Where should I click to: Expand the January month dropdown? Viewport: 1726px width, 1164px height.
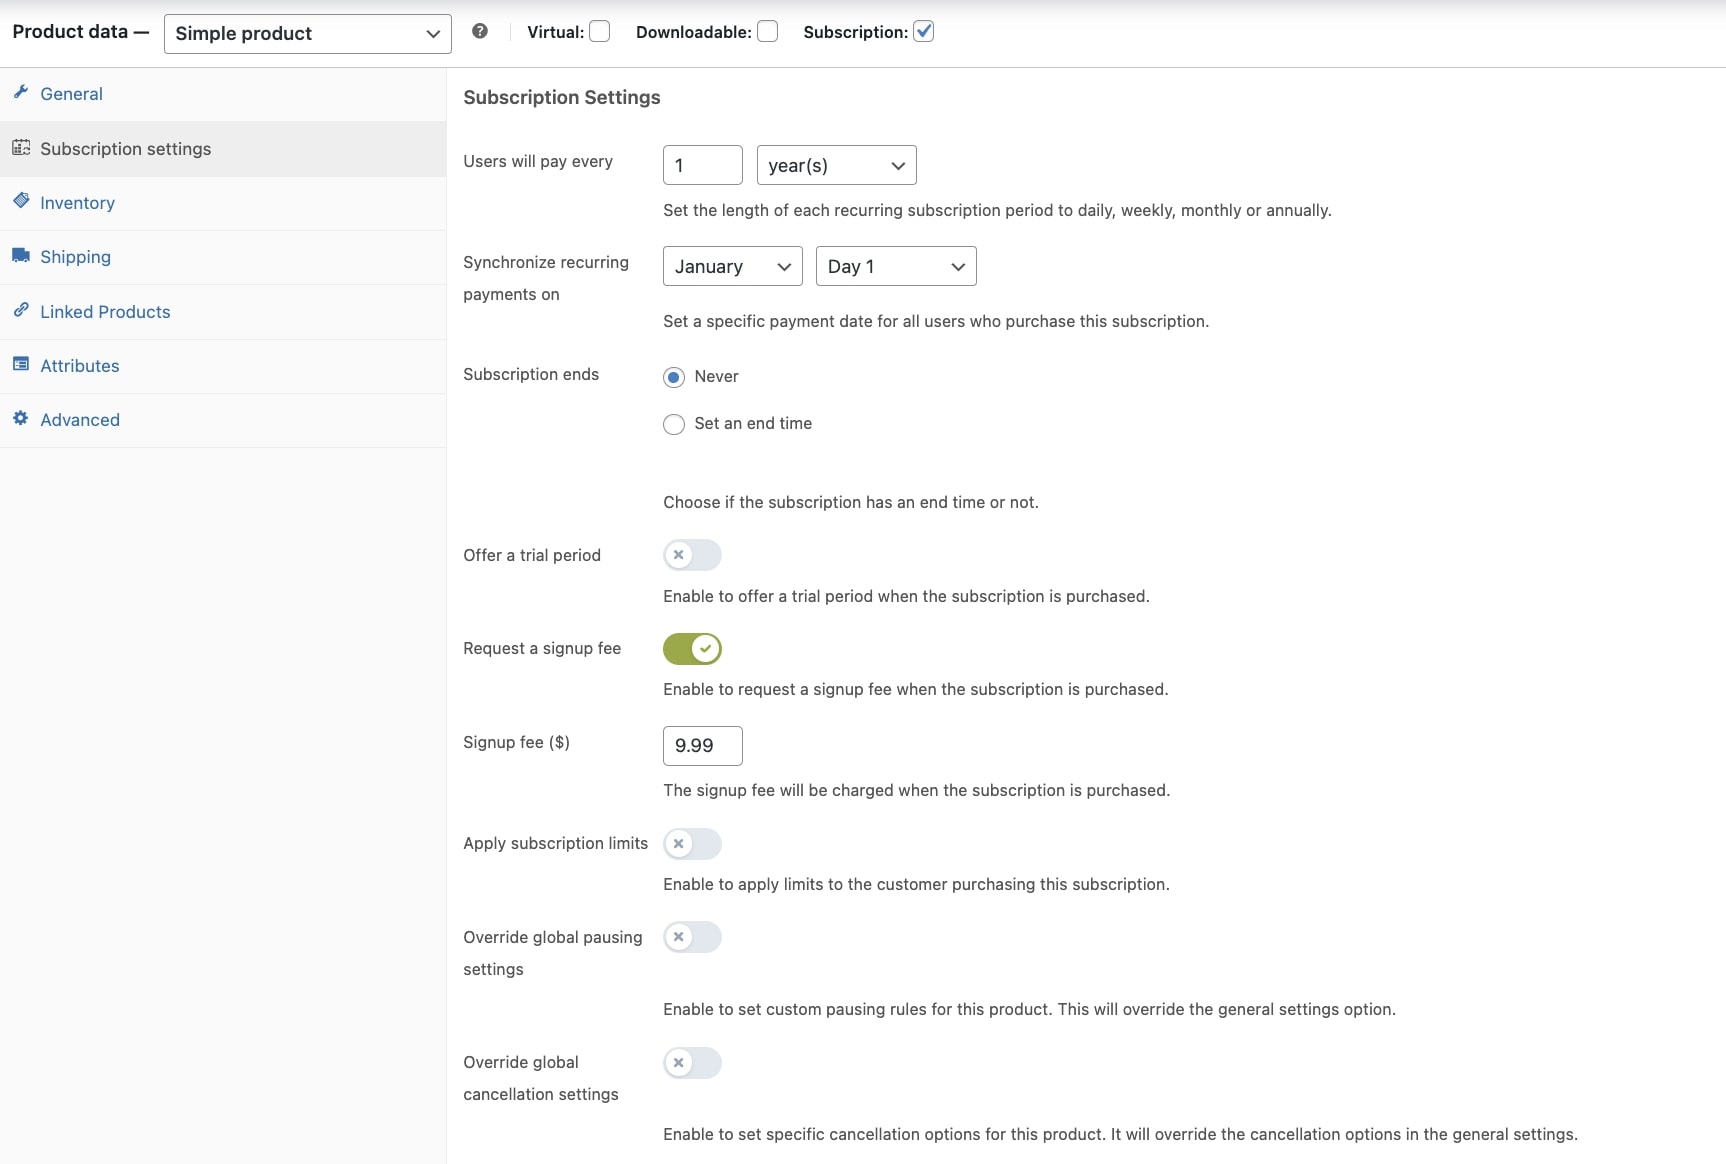(x=732, y=267)
